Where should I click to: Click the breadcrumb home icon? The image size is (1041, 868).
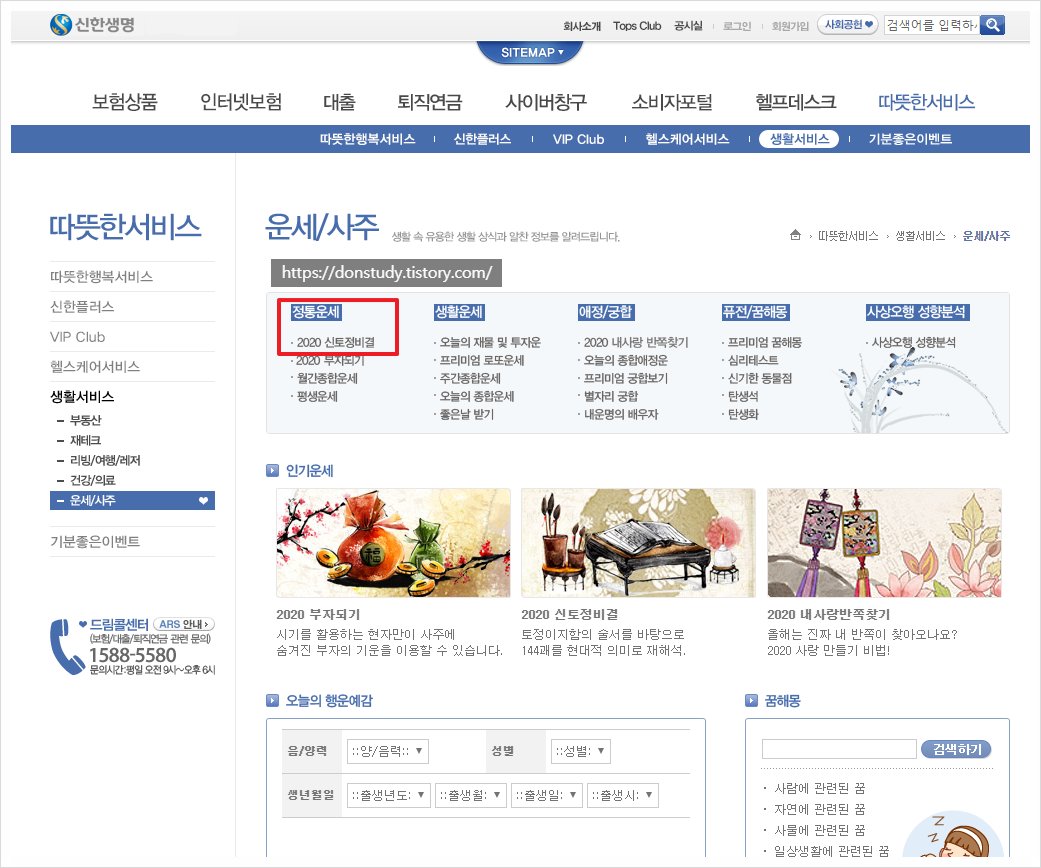tap(795, 235)
